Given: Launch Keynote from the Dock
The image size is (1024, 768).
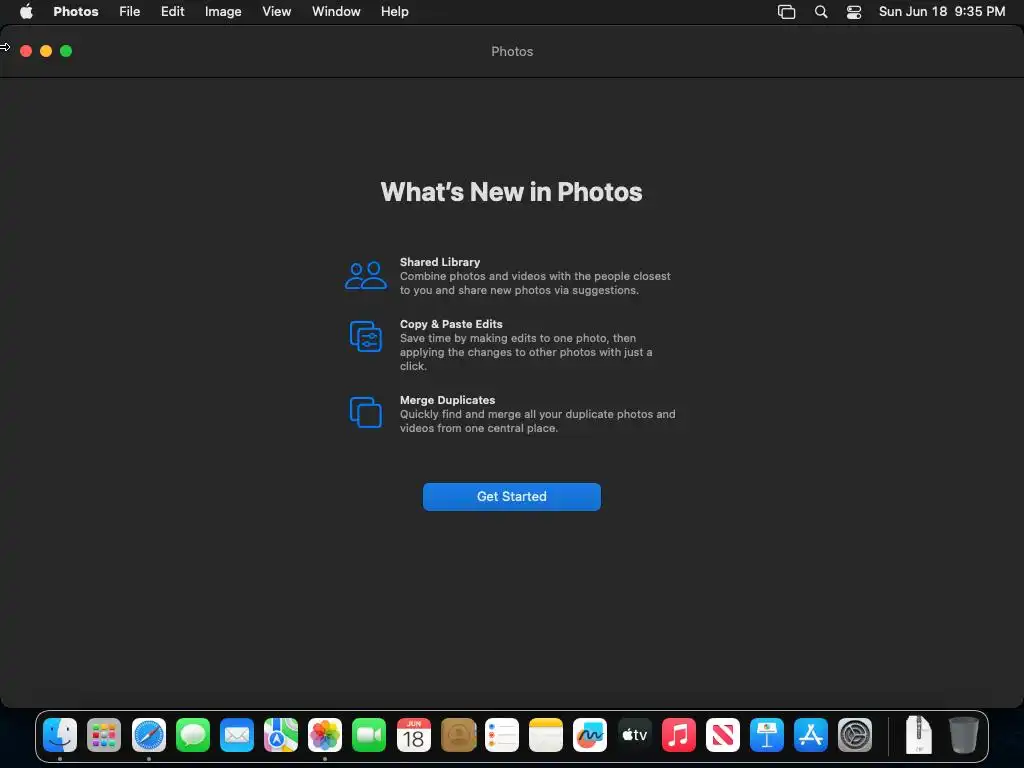Looking at the screenshot, I should (x=767, y=735).
